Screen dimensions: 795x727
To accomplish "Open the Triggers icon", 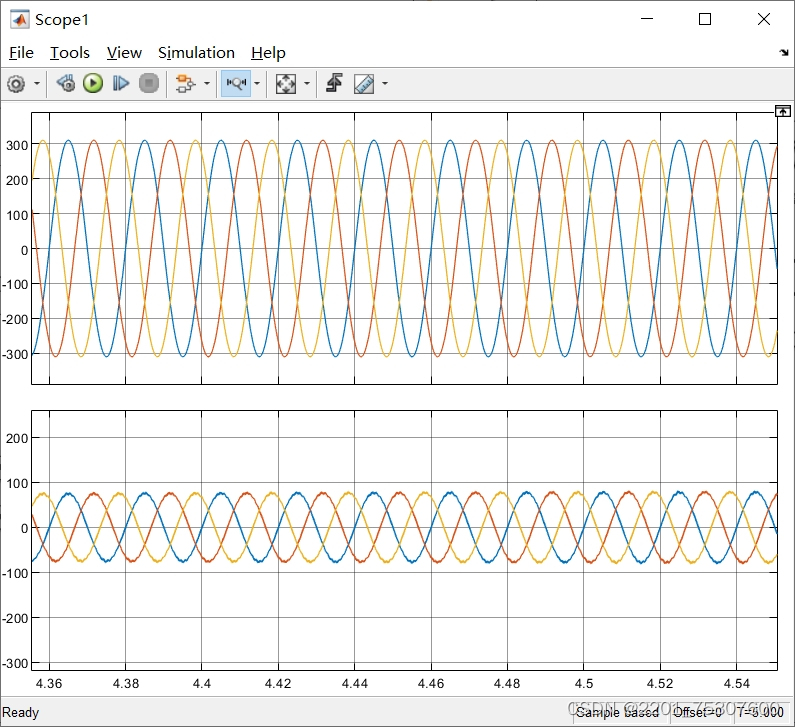I will click(x=334, y=84).
